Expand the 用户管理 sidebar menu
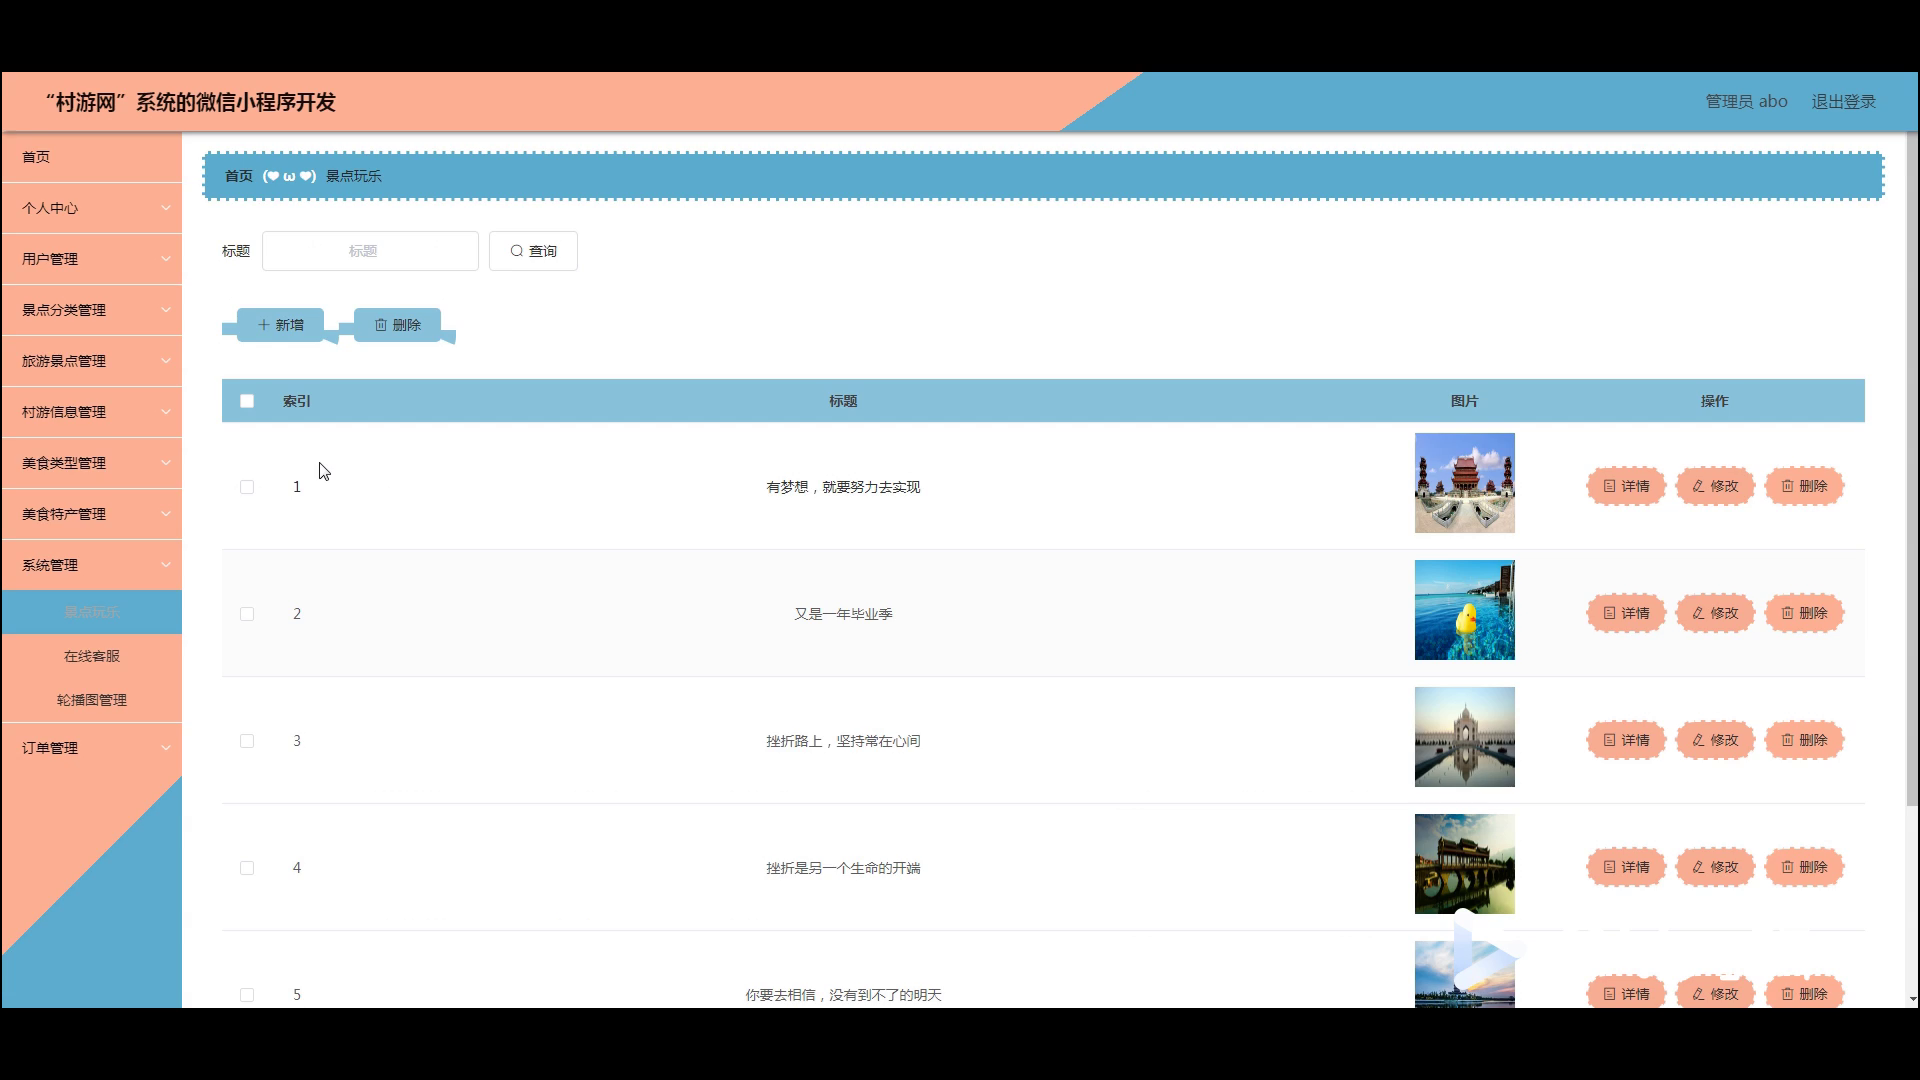The height and width of the screenshot is (1080, 1920). 92,259
